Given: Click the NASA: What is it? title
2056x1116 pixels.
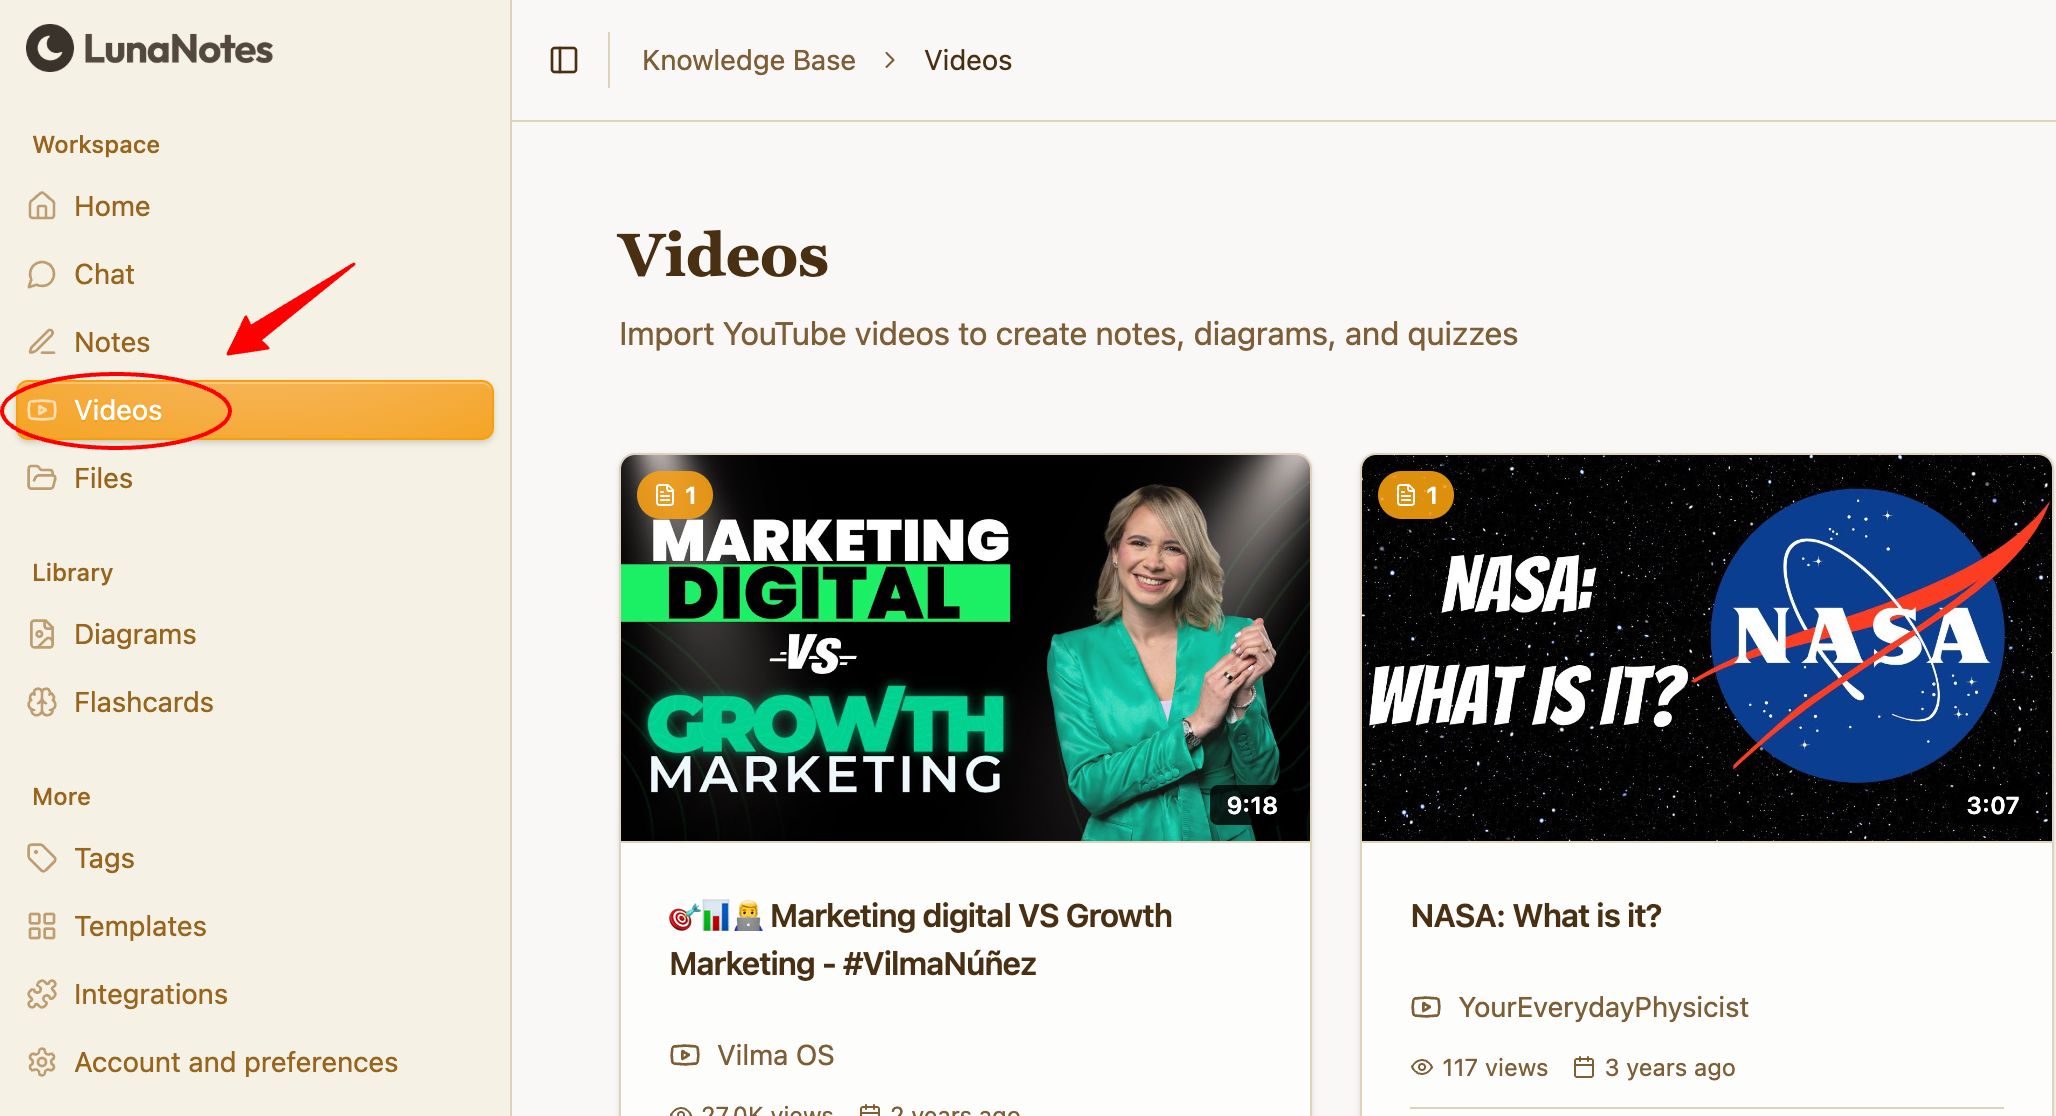Looking at the screenshot, I should tap(1535, 915).
